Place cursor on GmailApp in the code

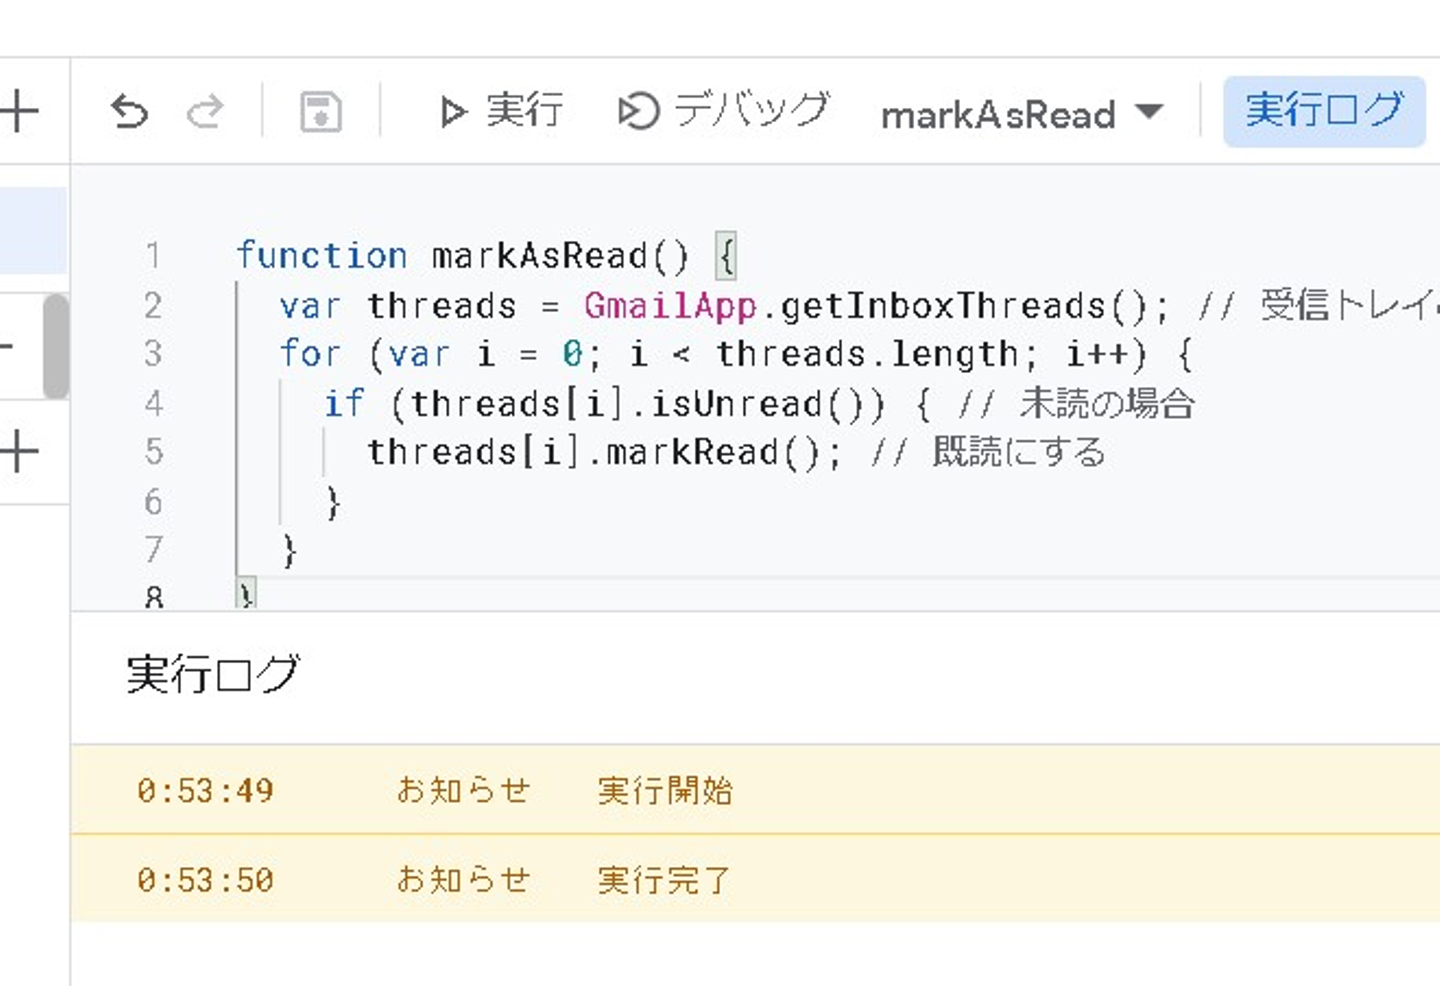click(x=670, y=306)
